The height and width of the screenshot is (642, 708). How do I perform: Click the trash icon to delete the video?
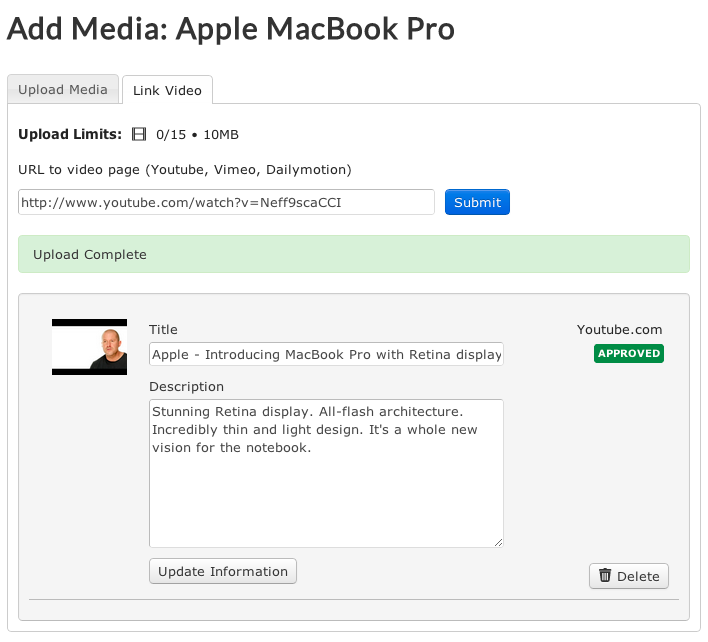click(605, 576)
